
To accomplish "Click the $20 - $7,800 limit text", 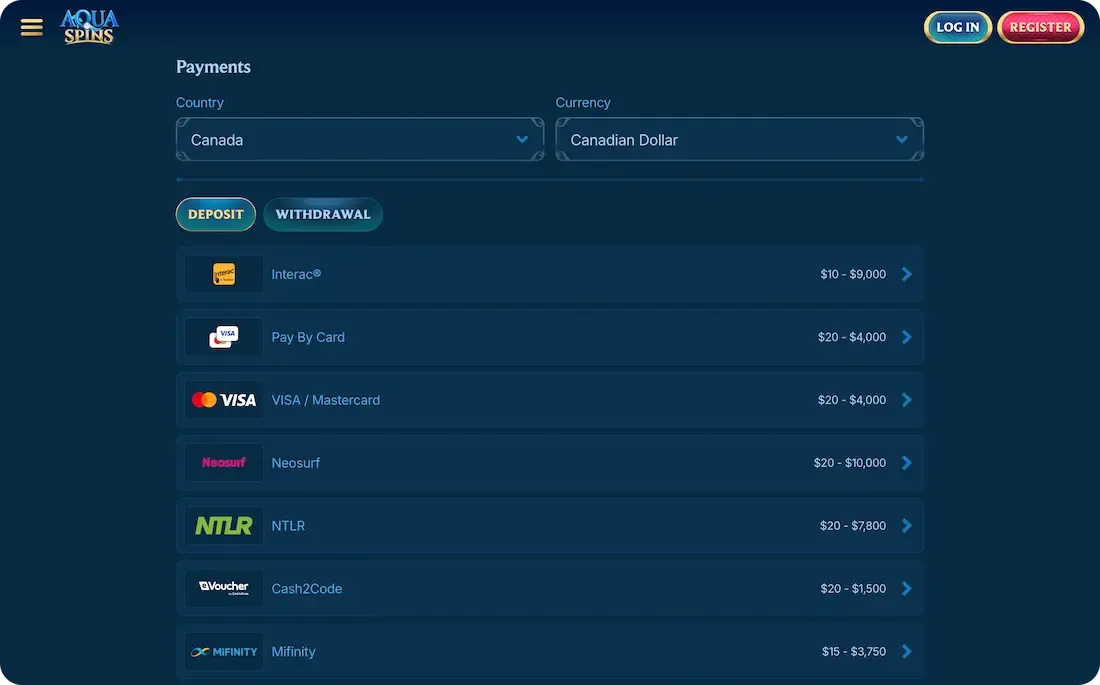I will pyautogui.click(x=853, y=526).
